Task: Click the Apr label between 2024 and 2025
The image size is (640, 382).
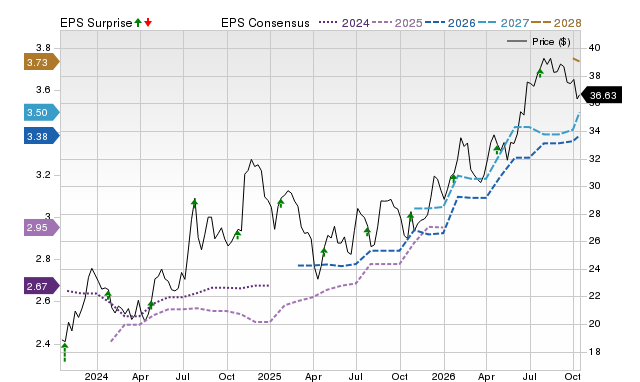Action: pyautogui.click(x=140, y=376)
